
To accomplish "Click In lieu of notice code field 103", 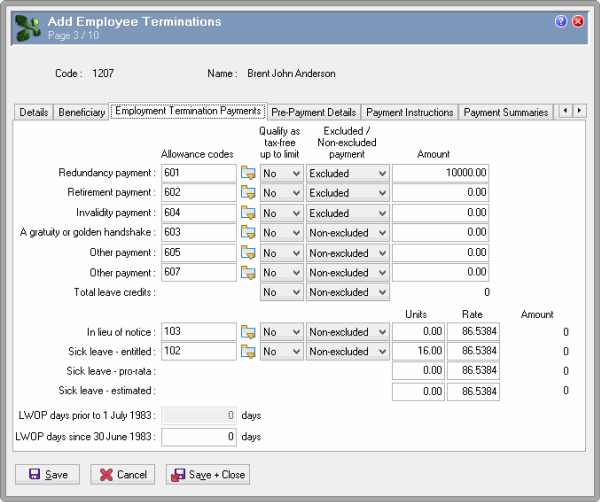I will coord(199,331).
